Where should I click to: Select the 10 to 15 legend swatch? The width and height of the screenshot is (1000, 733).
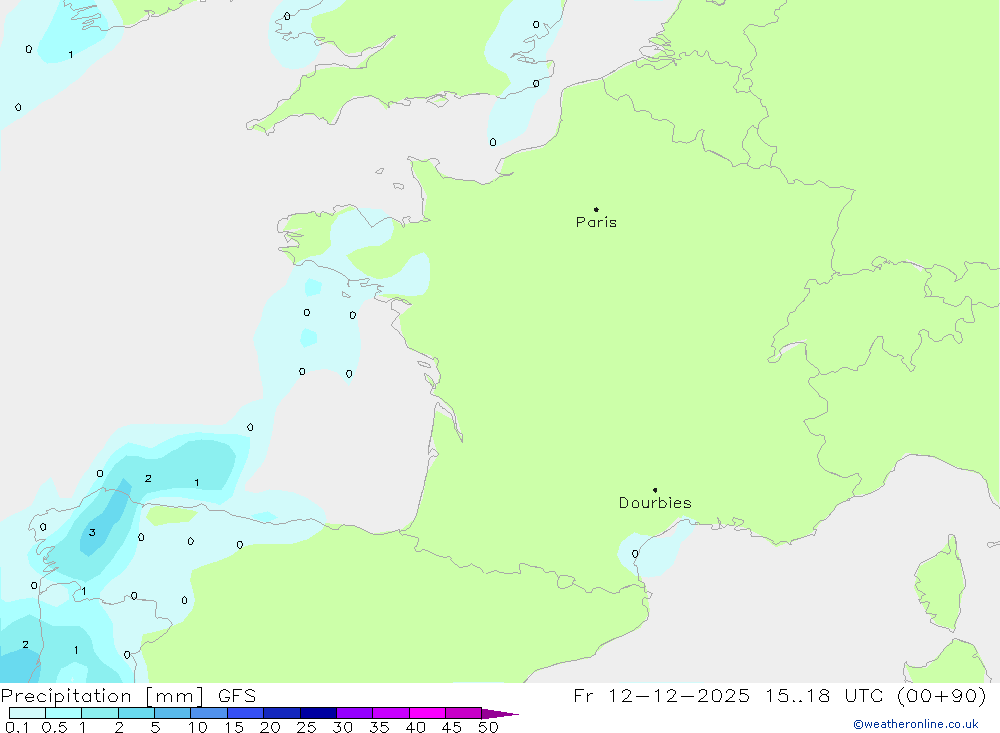209,713
